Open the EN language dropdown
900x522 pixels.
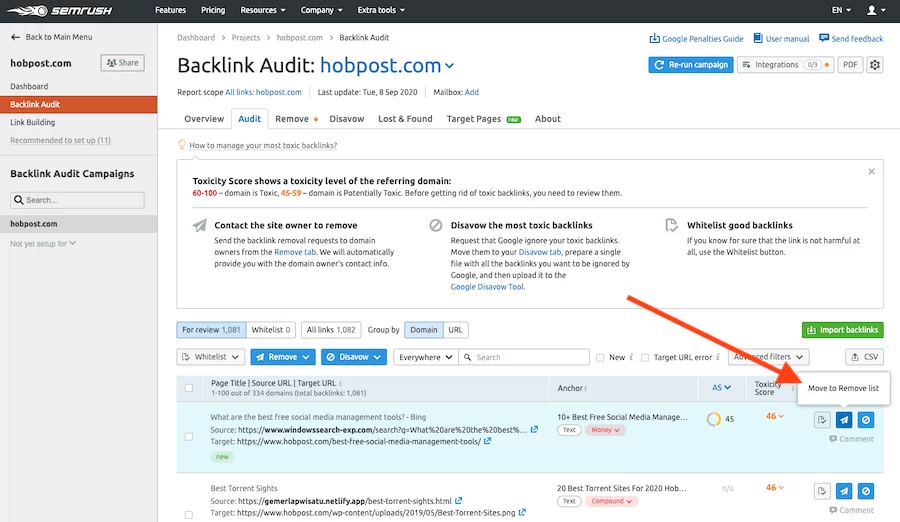tap(841, 10)
